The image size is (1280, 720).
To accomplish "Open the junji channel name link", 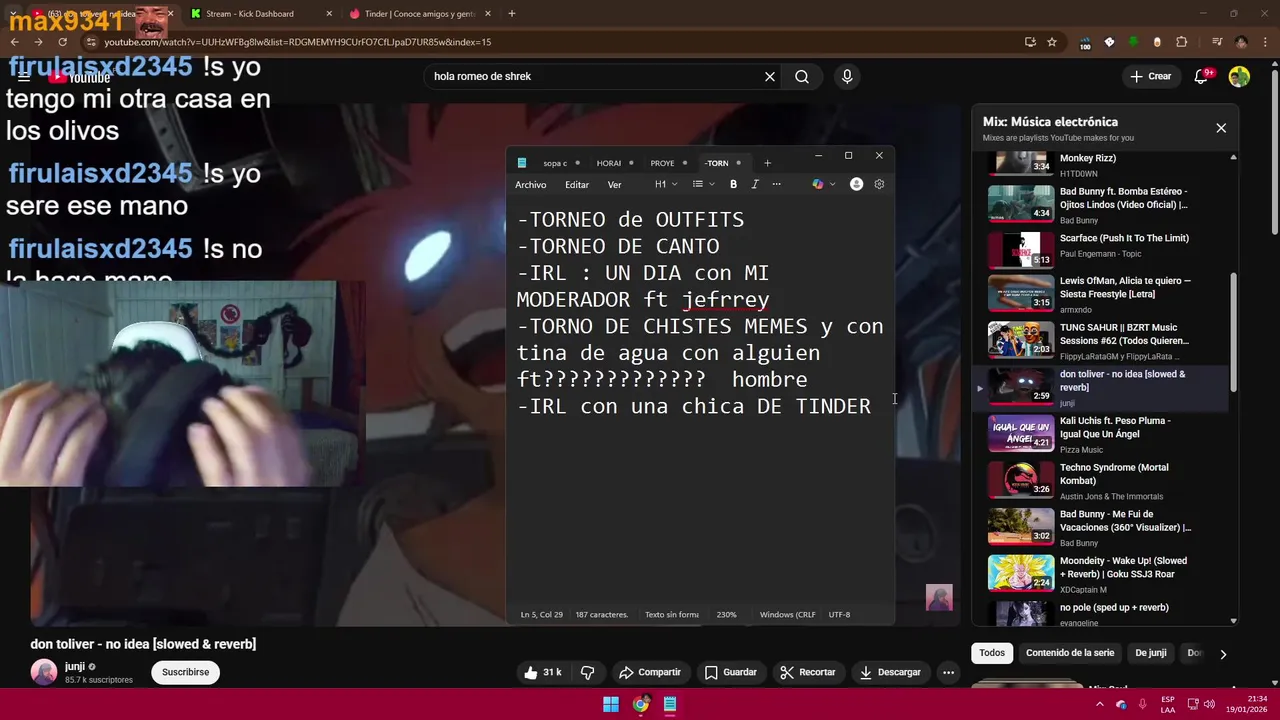I will 75,666.
